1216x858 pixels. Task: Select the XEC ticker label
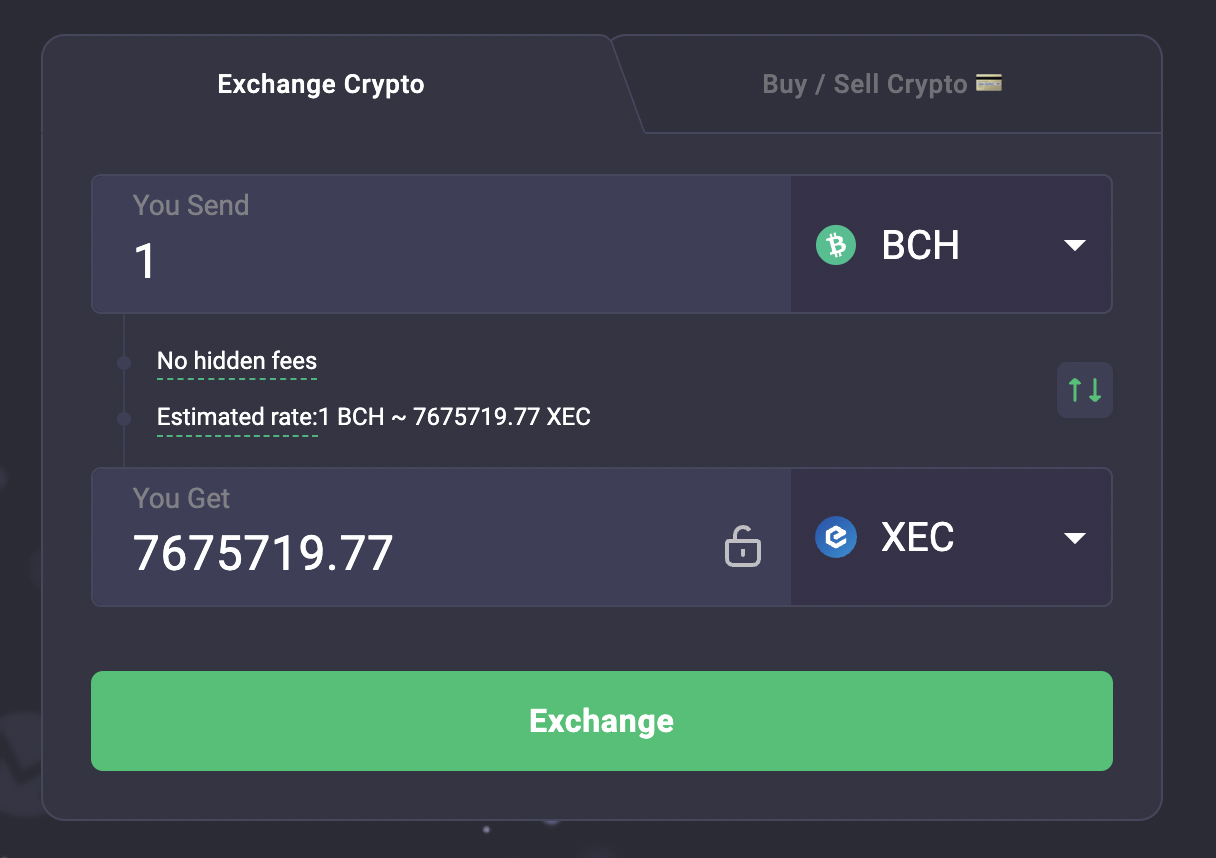(917, 538)
